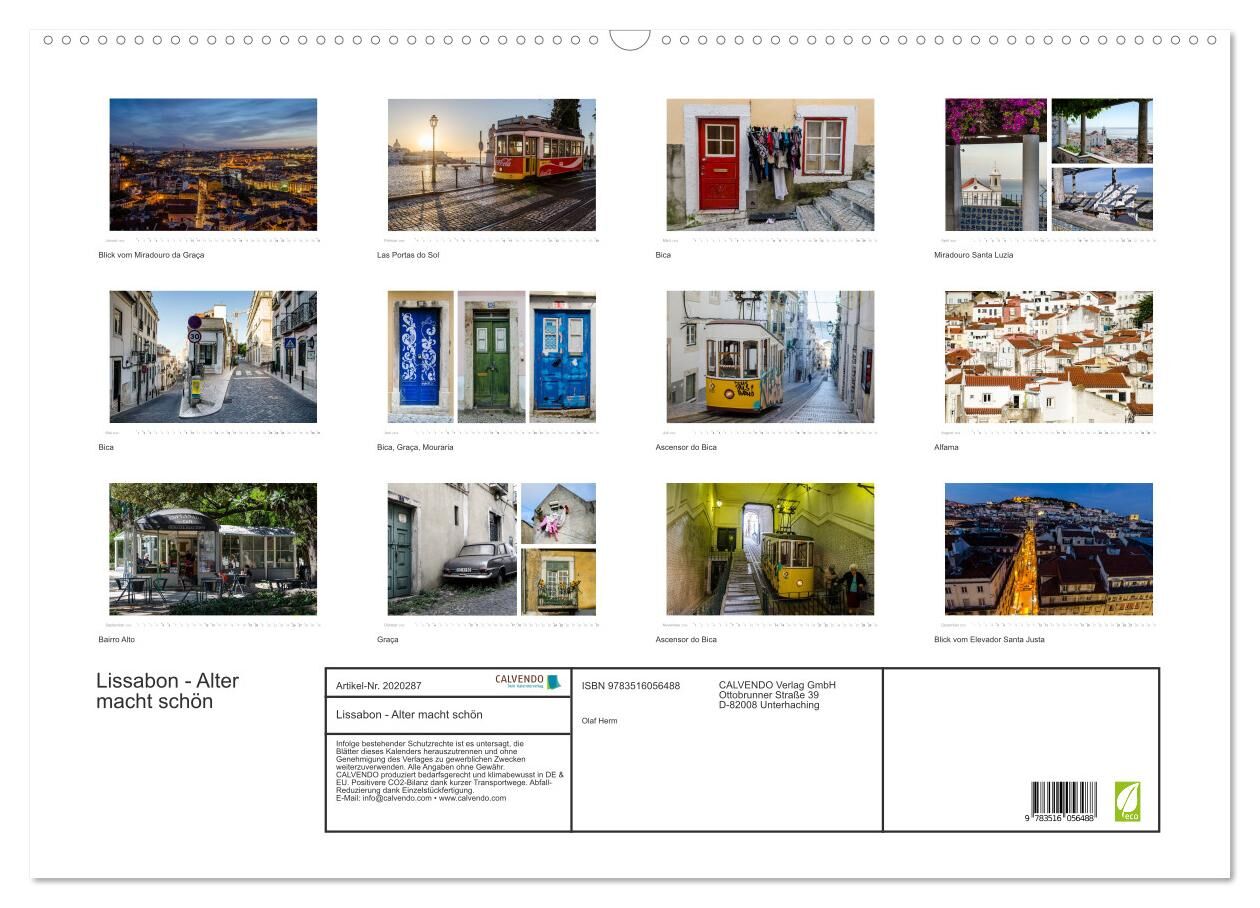Click the ISBN 9783516056488 text
Screen dimensions: 1260x908
pyautogui.click(x=630, y=686)
